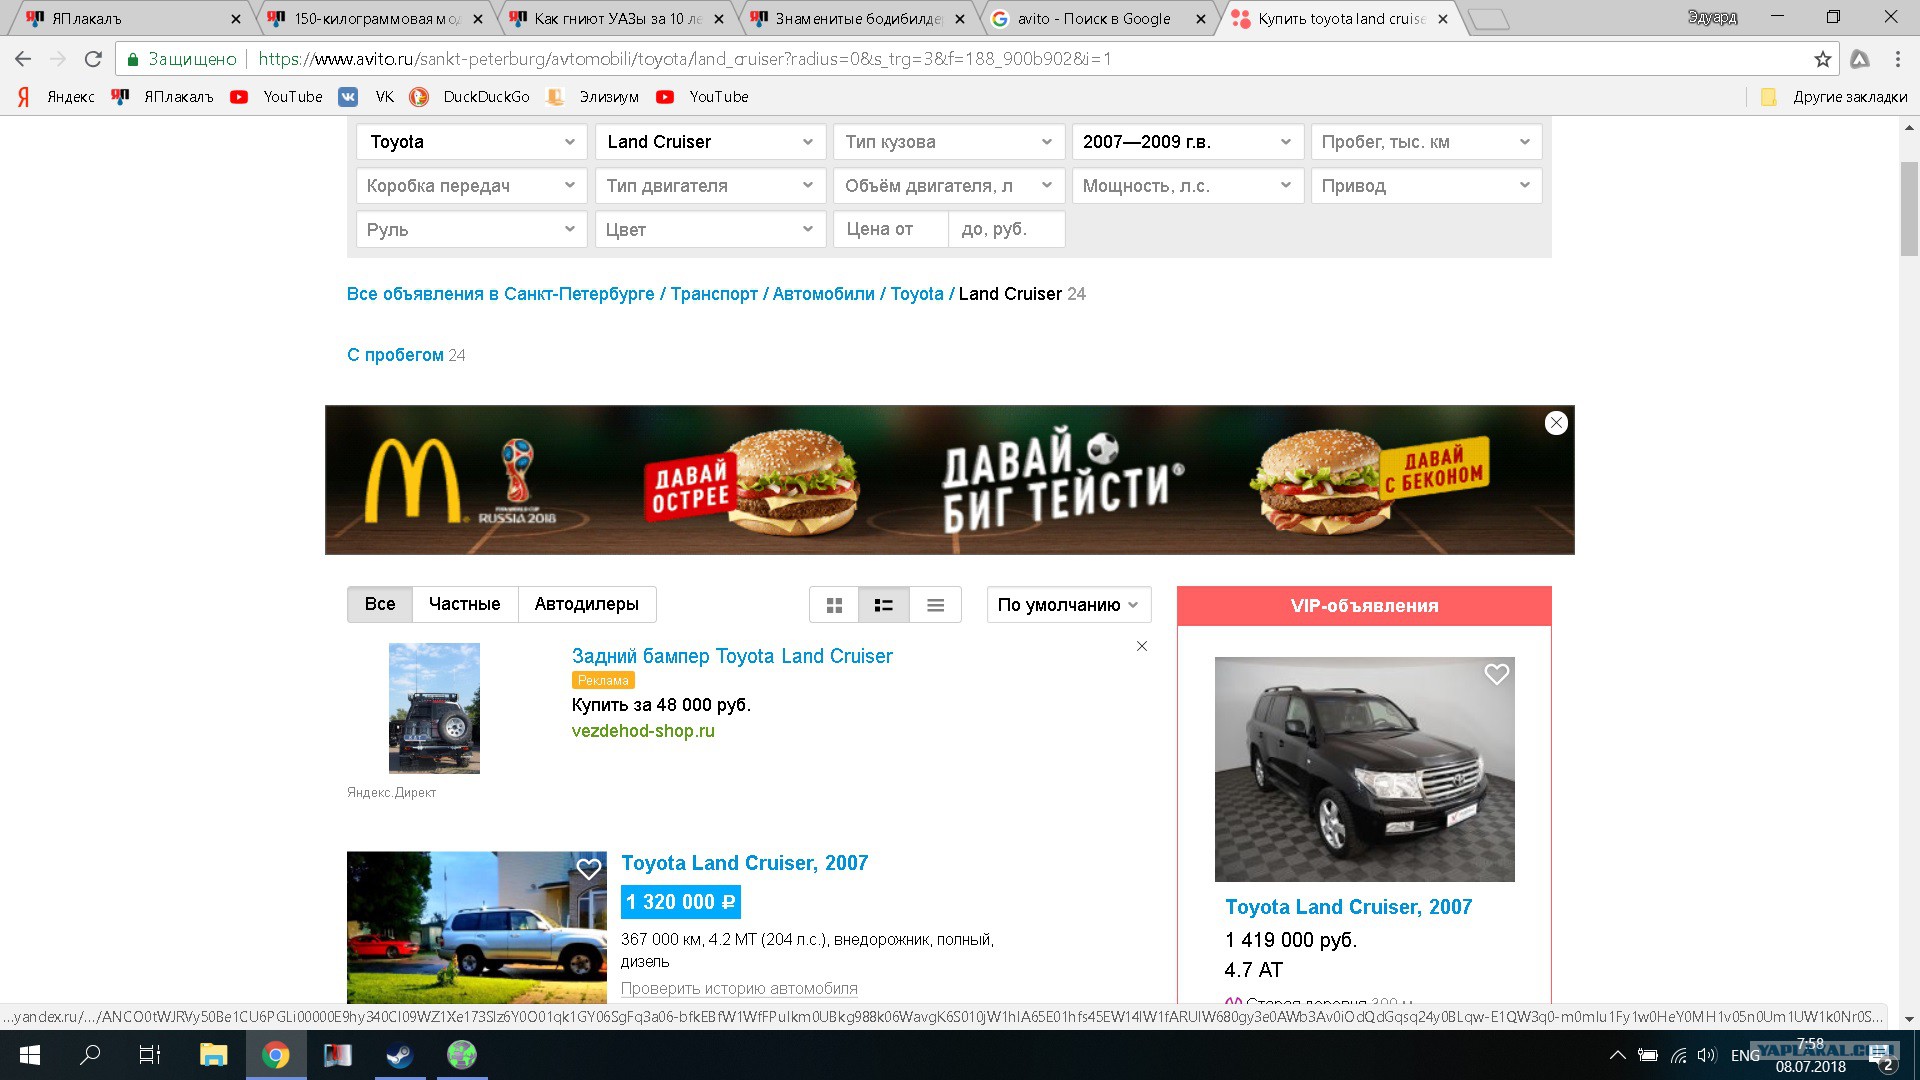Expand the Коробка передач dropdown
The width and height of the screenshot is (1920, 1080).
[x=471, y=186]
